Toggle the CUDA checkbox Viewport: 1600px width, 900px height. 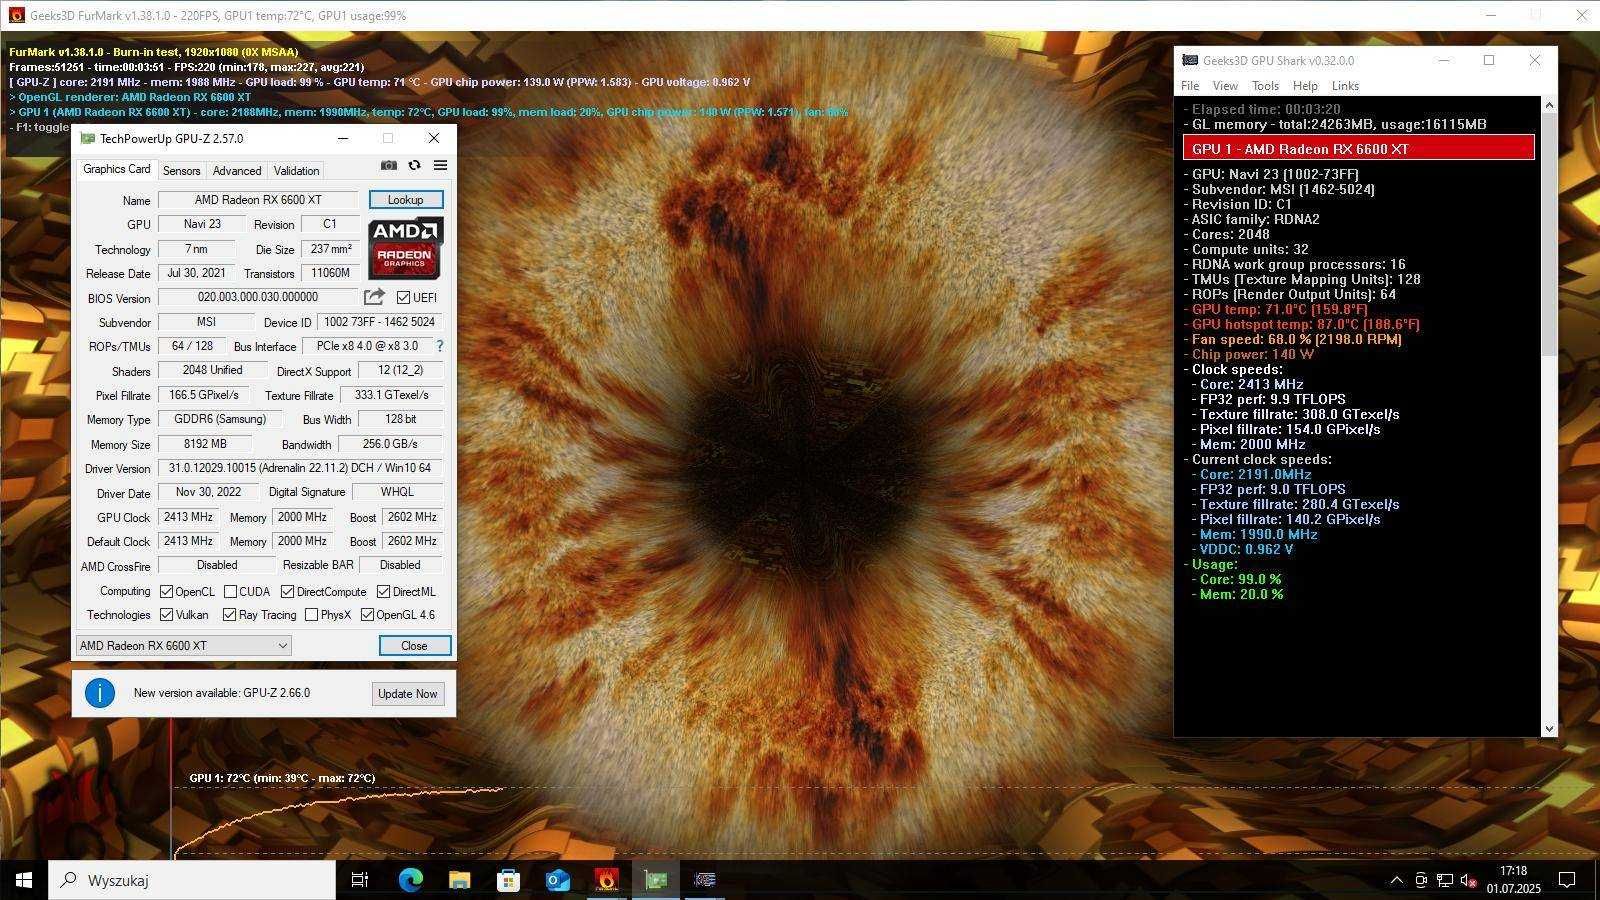[x=231, y=591]
